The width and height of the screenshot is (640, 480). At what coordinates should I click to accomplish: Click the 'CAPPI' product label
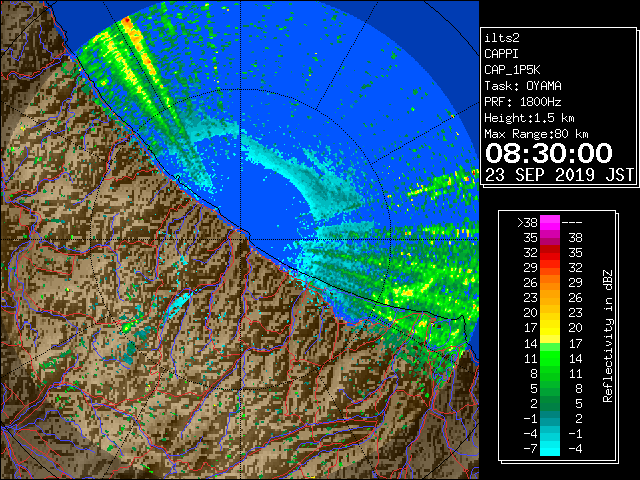(501, 54)
